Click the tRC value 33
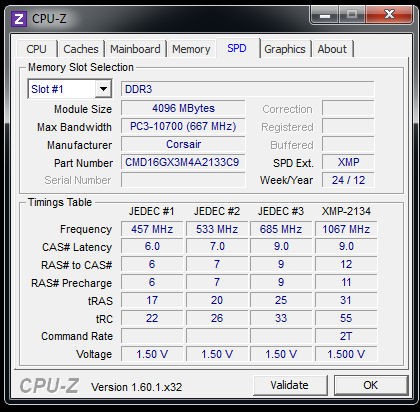 click(281, 318)
